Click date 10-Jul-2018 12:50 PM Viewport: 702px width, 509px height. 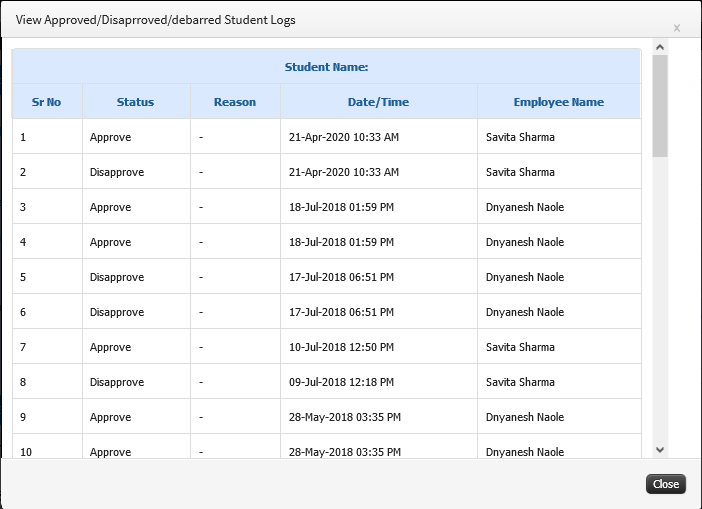pos(341,347)
